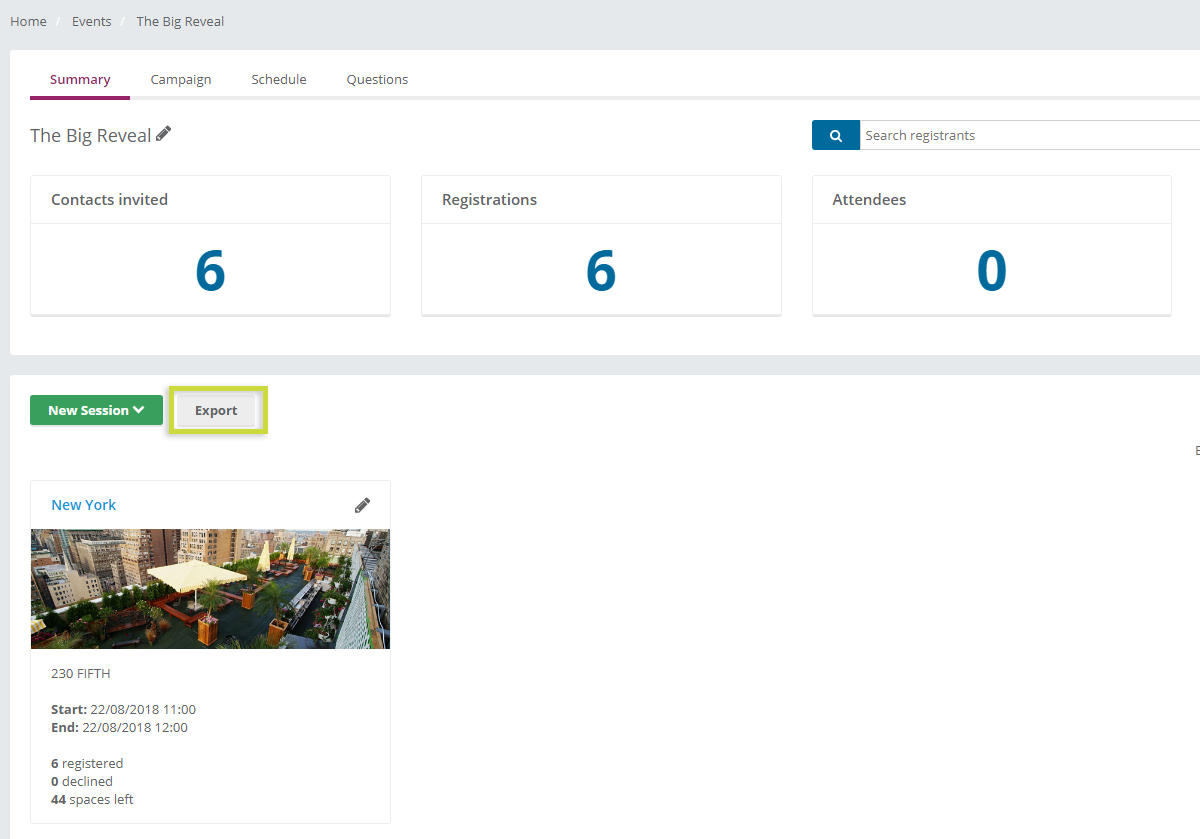
Task: Click the End 22/08/2018 12:00 text
Action: coord(119,727)
